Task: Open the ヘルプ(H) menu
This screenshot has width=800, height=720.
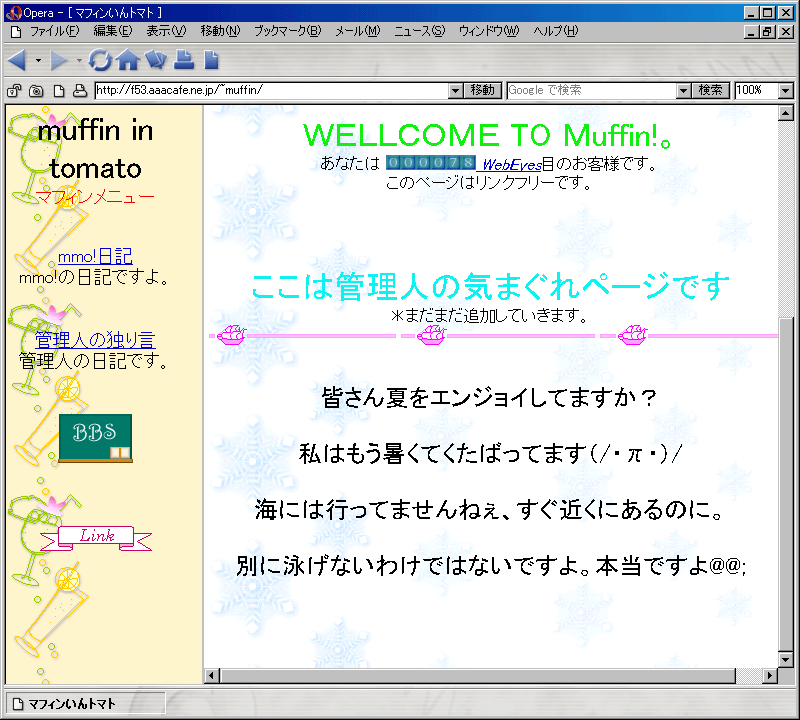Action: click(x=556, y=31)
